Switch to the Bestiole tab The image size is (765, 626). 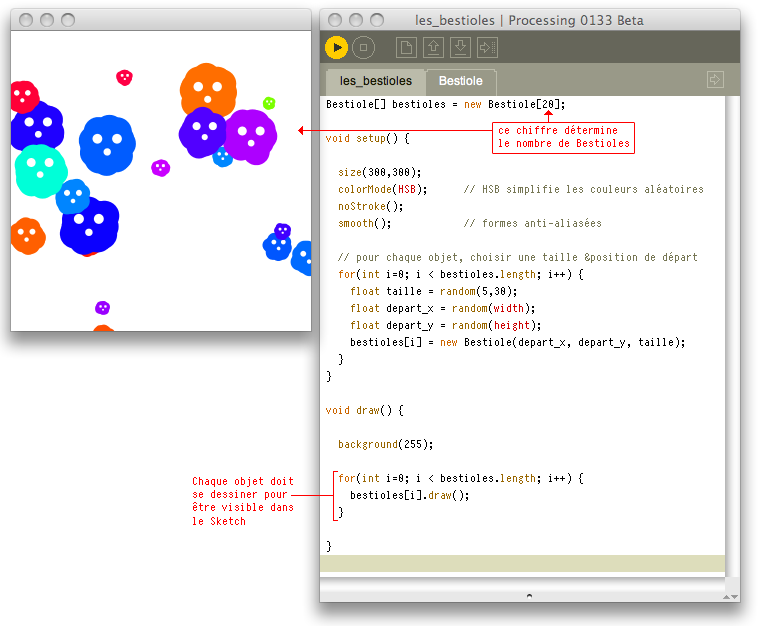(460, 81)
